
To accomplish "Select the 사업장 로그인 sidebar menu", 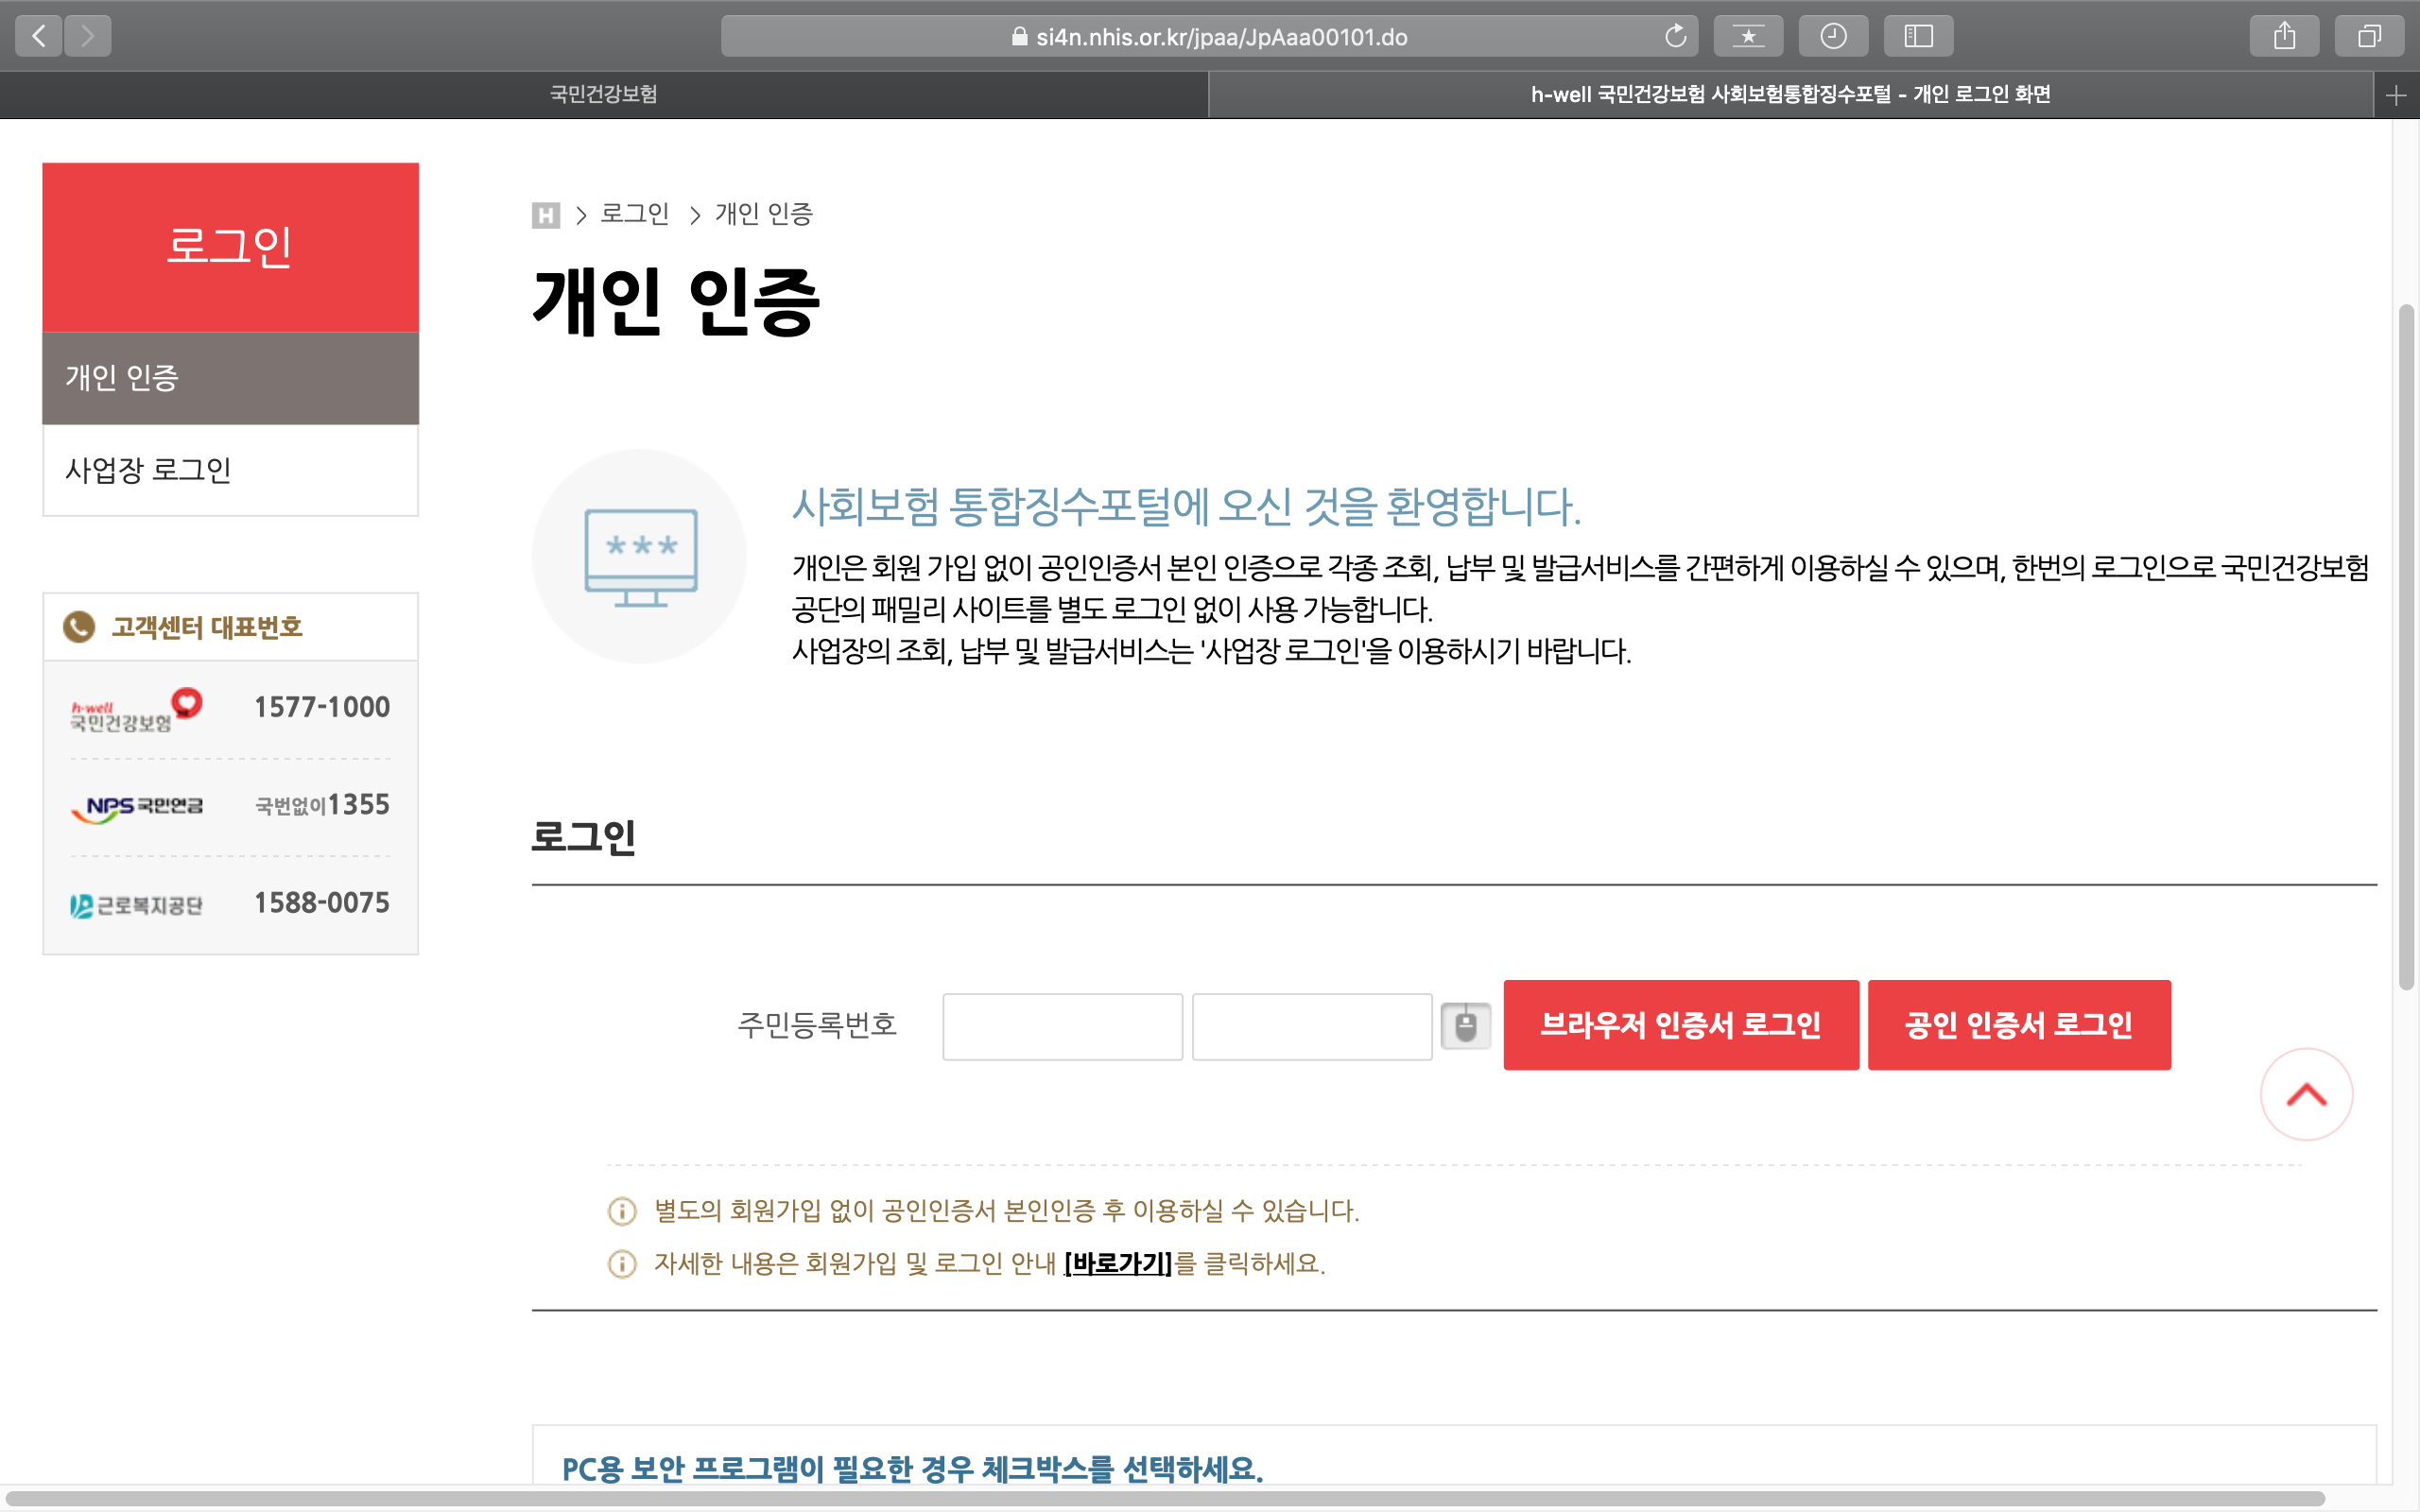I will (230, 470).
